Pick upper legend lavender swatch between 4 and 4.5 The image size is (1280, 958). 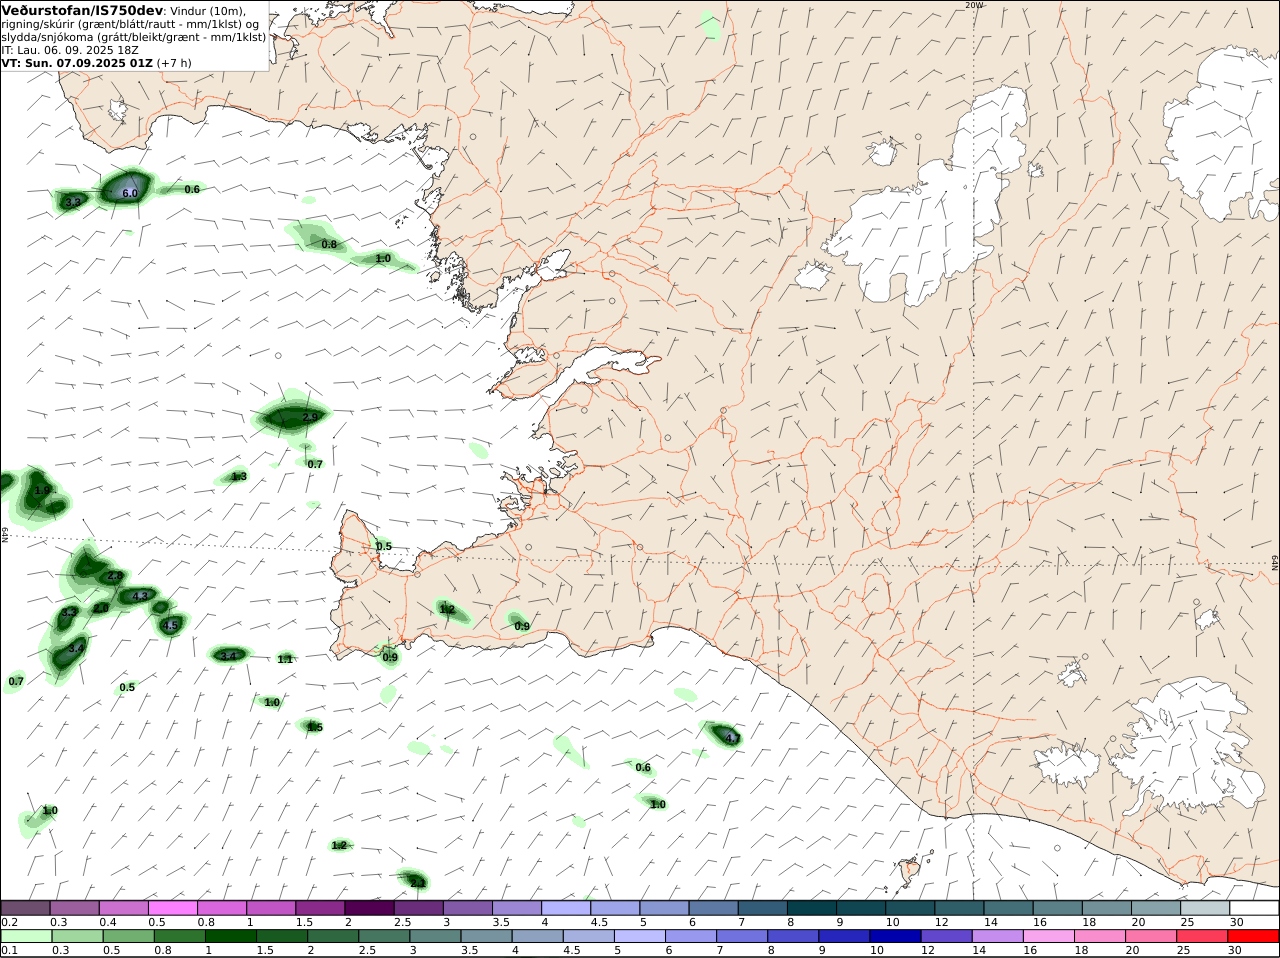565,907
